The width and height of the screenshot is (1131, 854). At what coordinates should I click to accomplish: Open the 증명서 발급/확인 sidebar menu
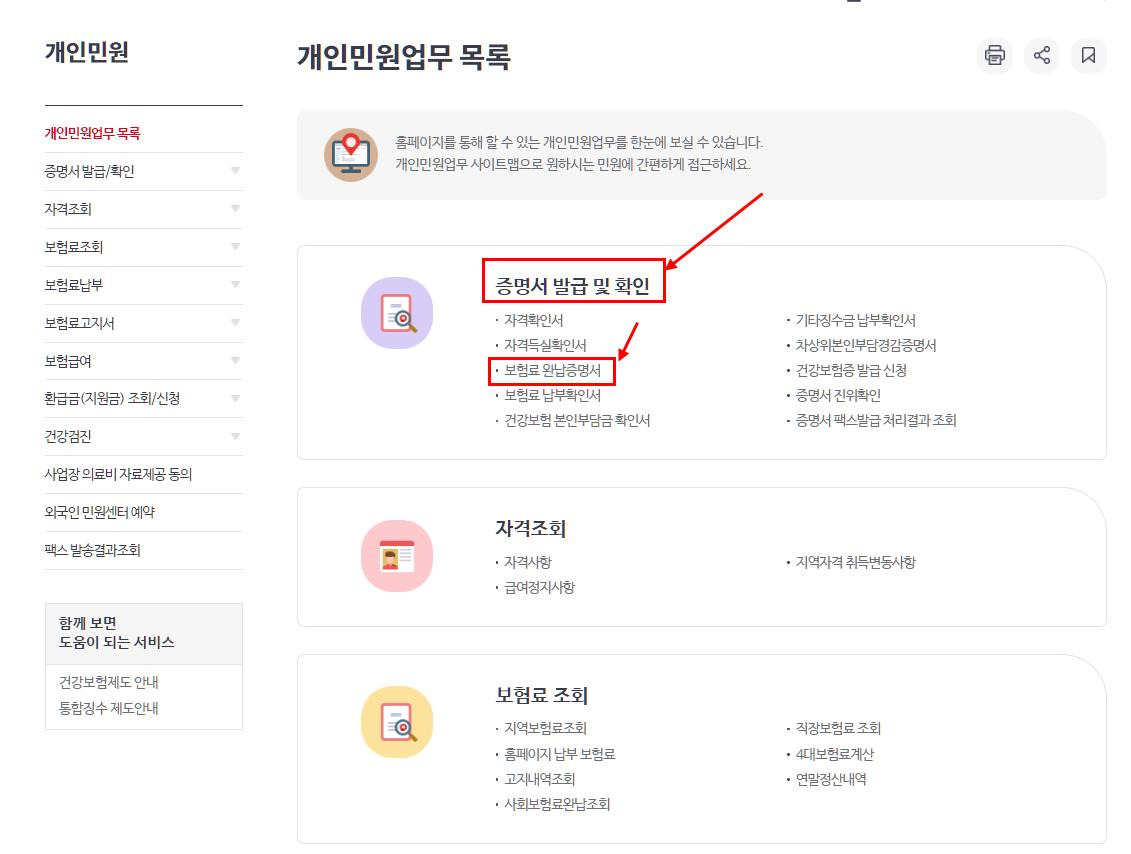coord(89,171)
